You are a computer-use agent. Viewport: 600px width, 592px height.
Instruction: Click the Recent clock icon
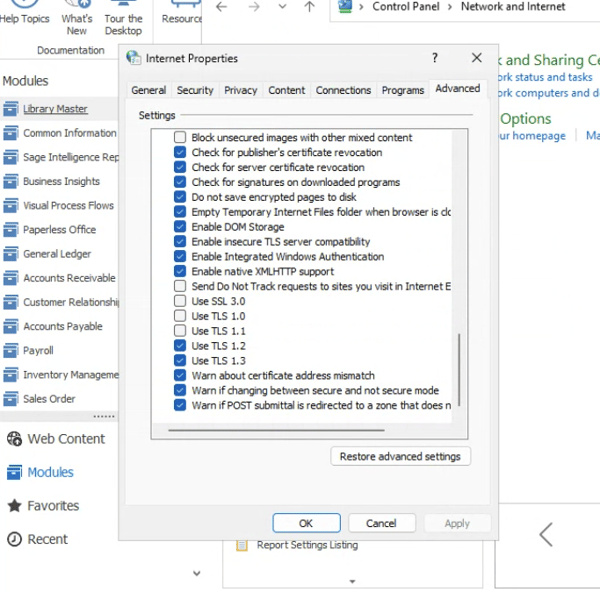click(x=14, y=539)
